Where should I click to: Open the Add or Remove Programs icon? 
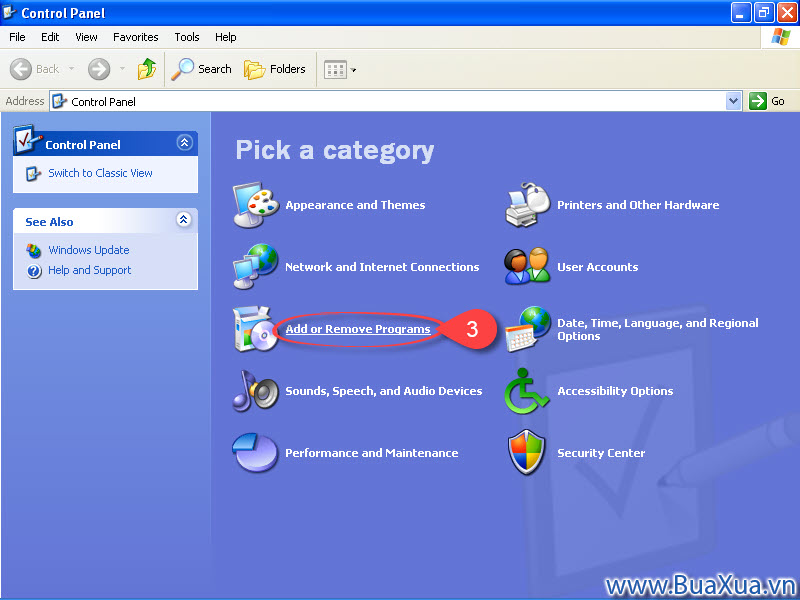click(x=254, y=329)
